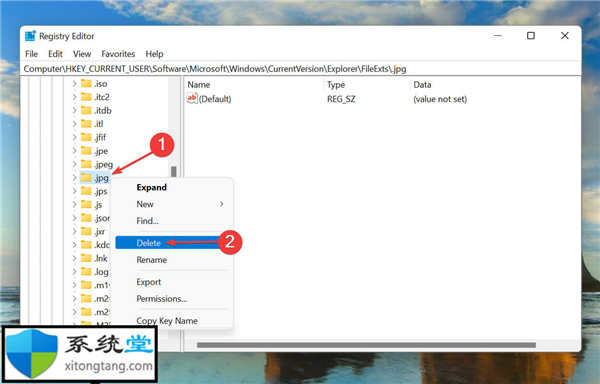The width and height of the screenshot is (600, 384).
Task: Click the Registry Editor app icon in title bar
Action: pyautogui.click(x=30, y=36)
